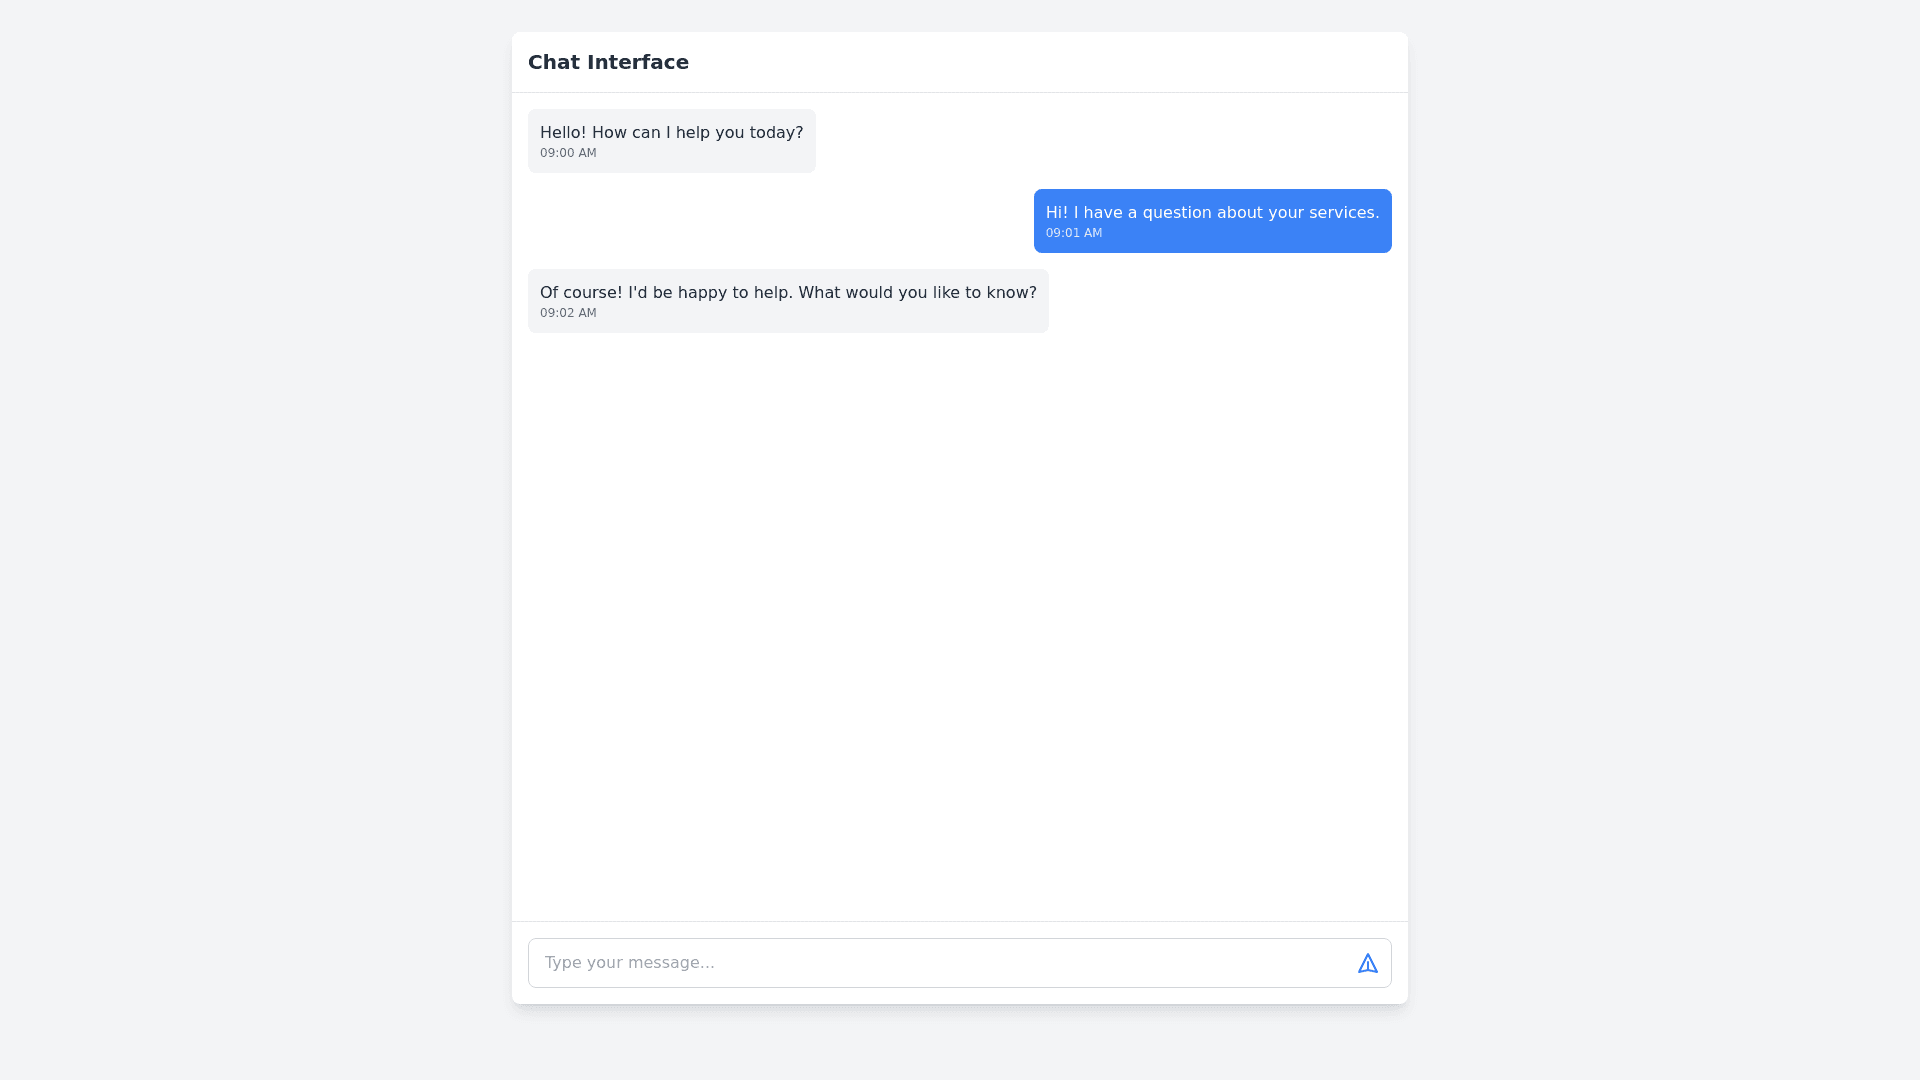Click the word "Chat" in the title

pyautogui.click(x=553, y=62)
